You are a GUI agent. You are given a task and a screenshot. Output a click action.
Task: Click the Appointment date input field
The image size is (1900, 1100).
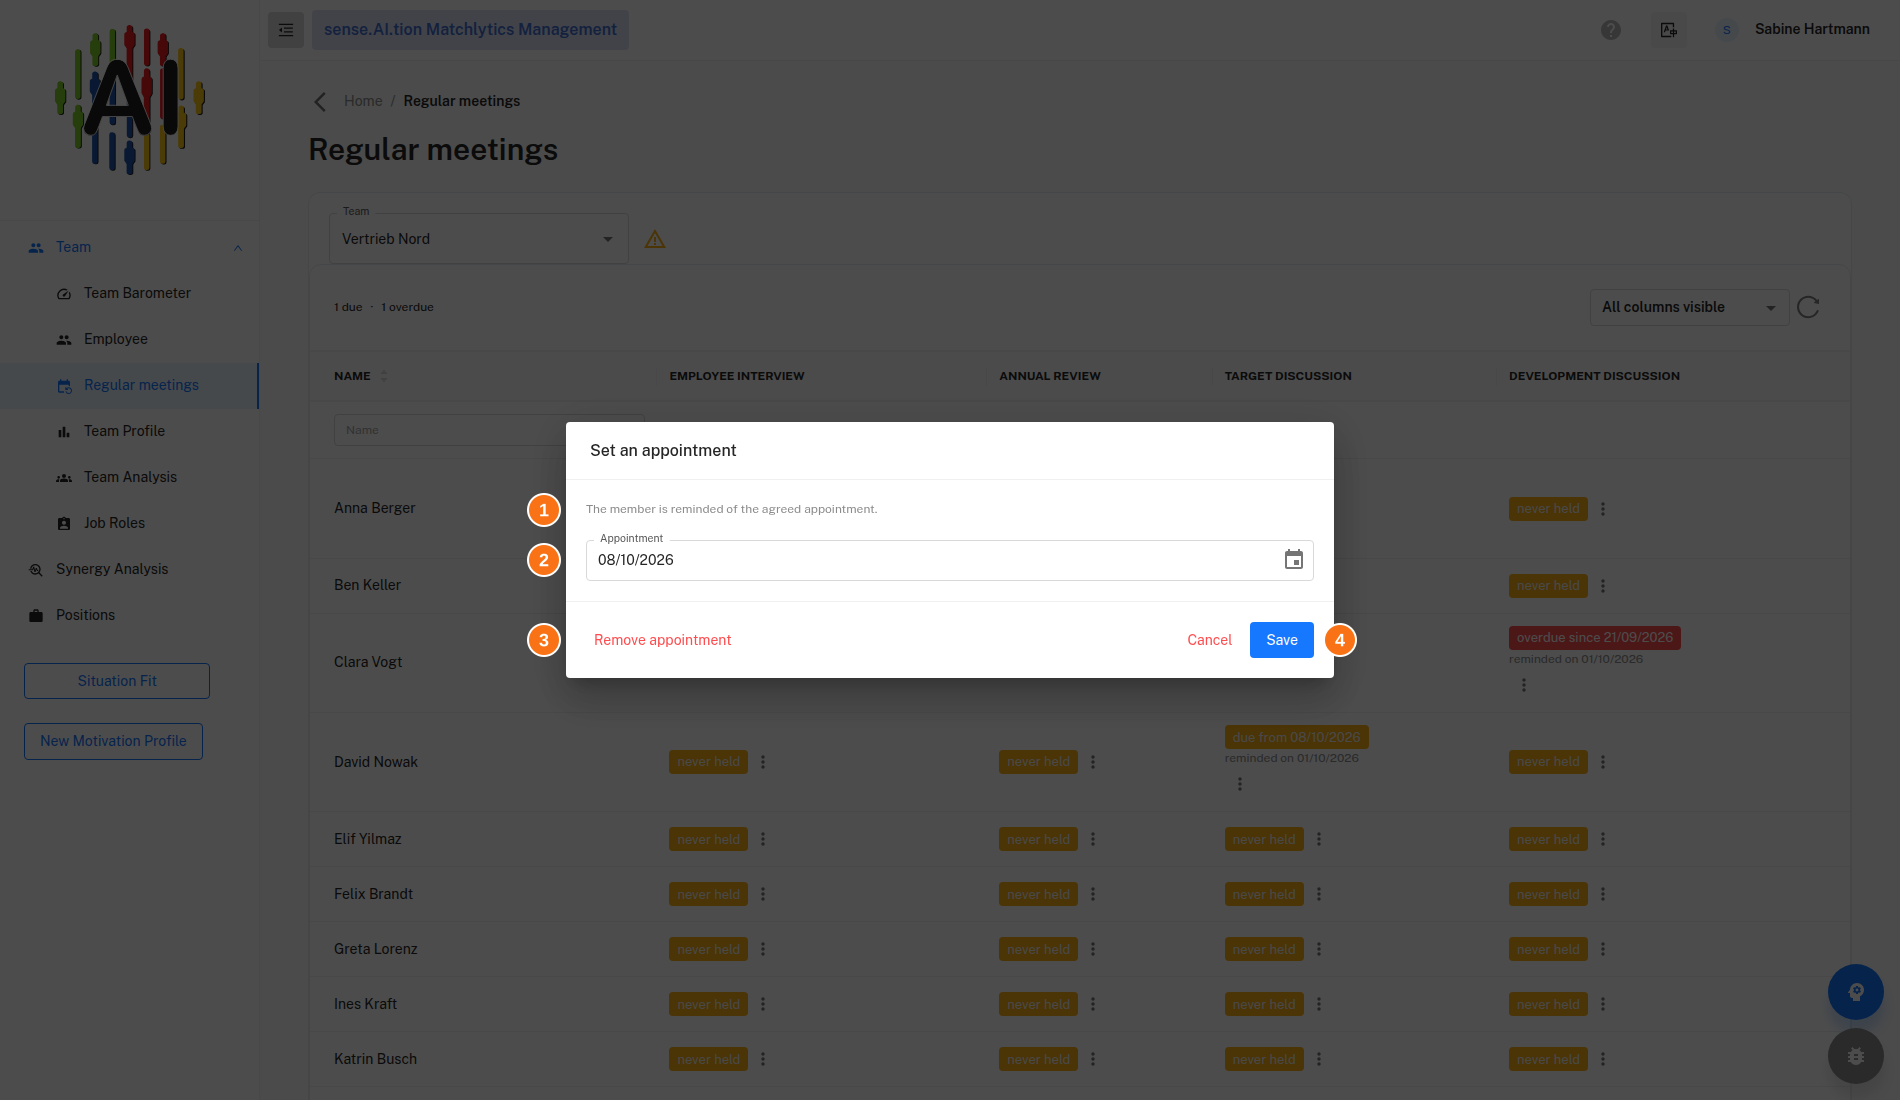(x=949, y=560)
